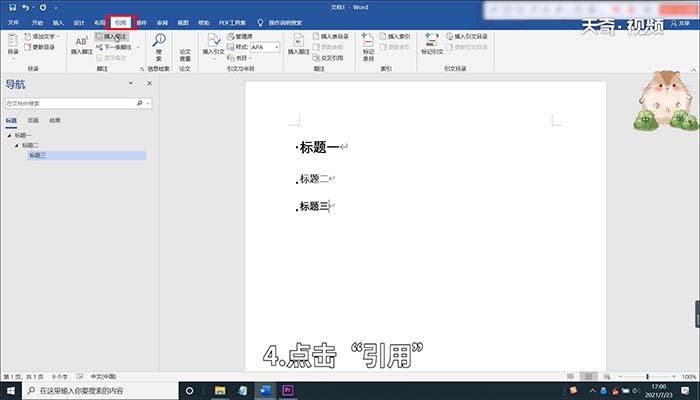Click the 100% zoom level
Image resolution: width=700 pixels, height=400 pixels.
689,377
